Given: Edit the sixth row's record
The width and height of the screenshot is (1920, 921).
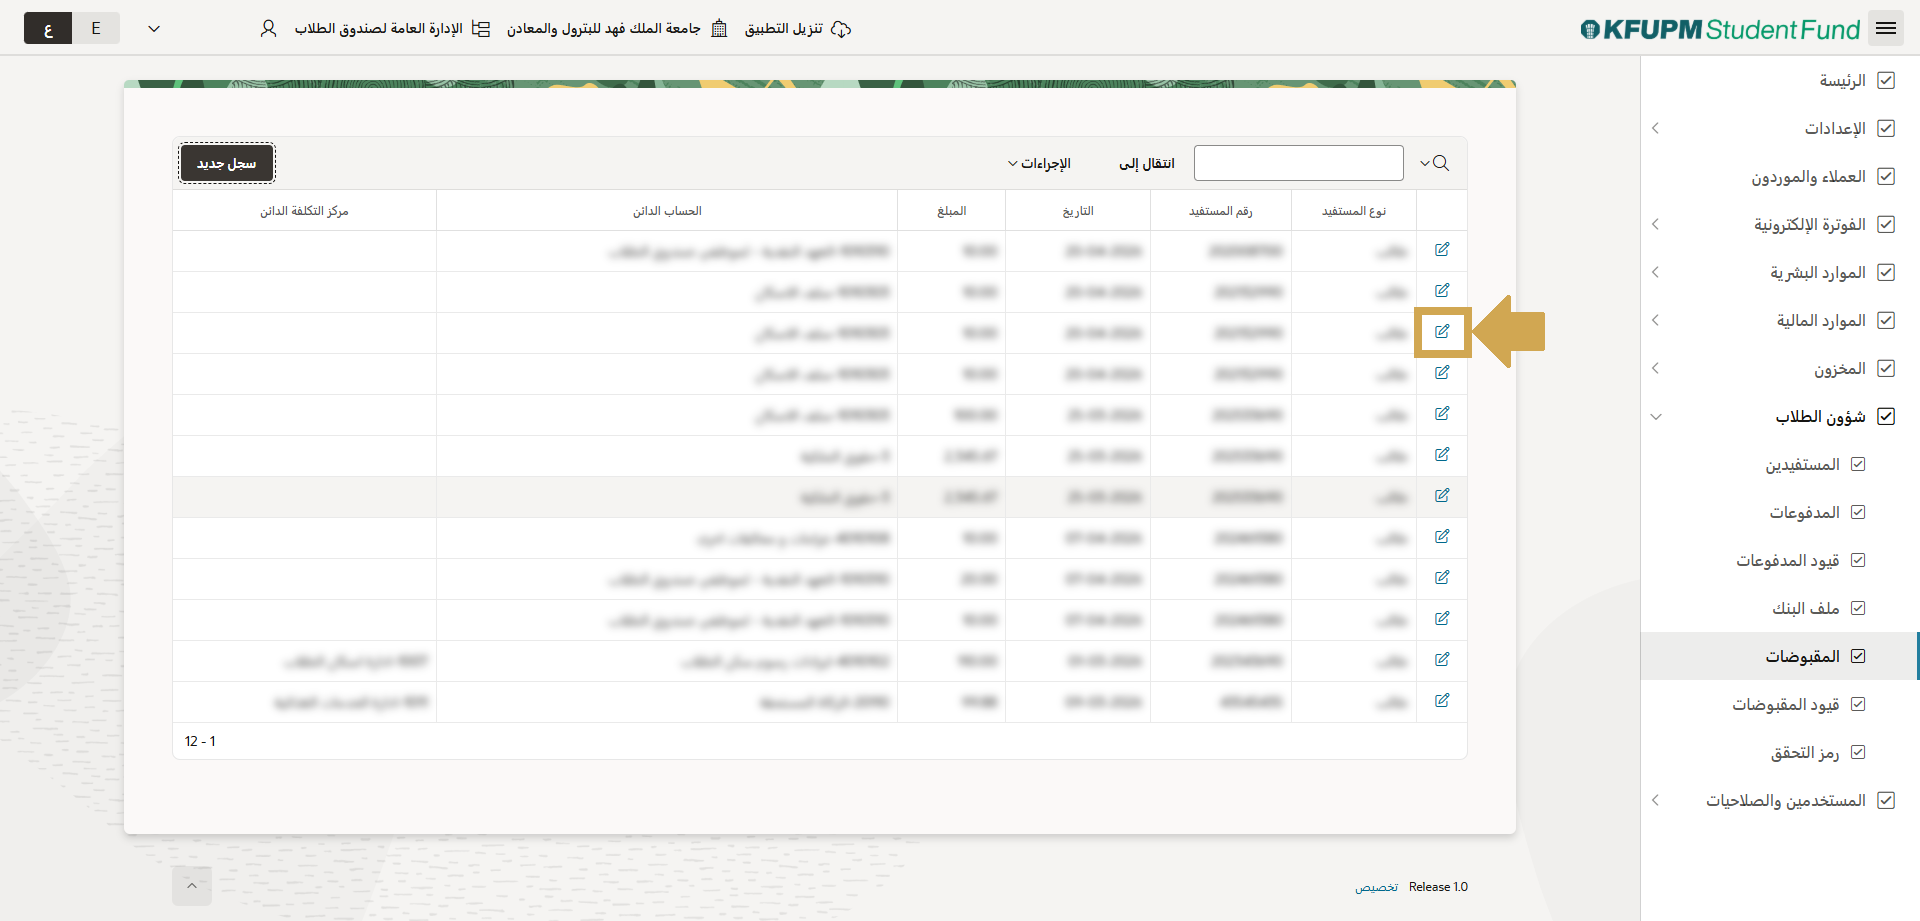Looking at the screenshot, I should click(x=1442, y=455).
